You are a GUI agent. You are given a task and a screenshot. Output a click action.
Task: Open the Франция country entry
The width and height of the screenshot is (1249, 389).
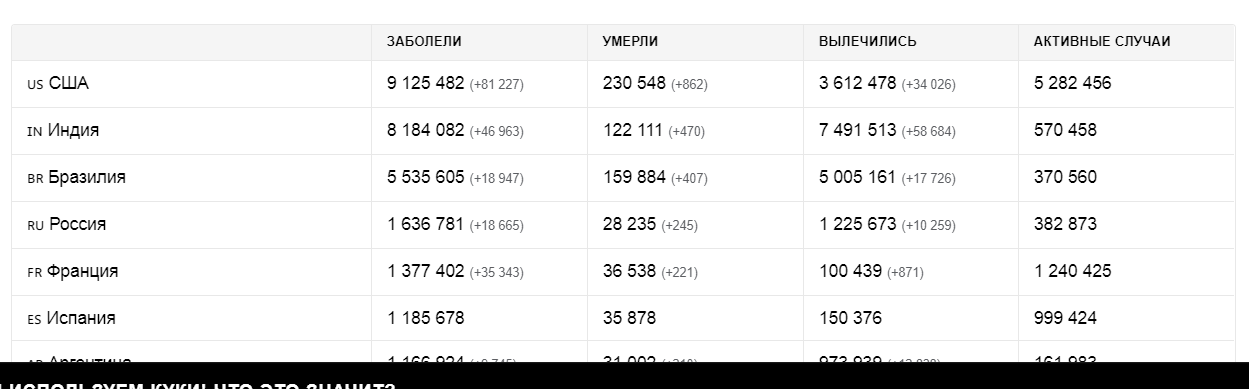click(83, 272)
